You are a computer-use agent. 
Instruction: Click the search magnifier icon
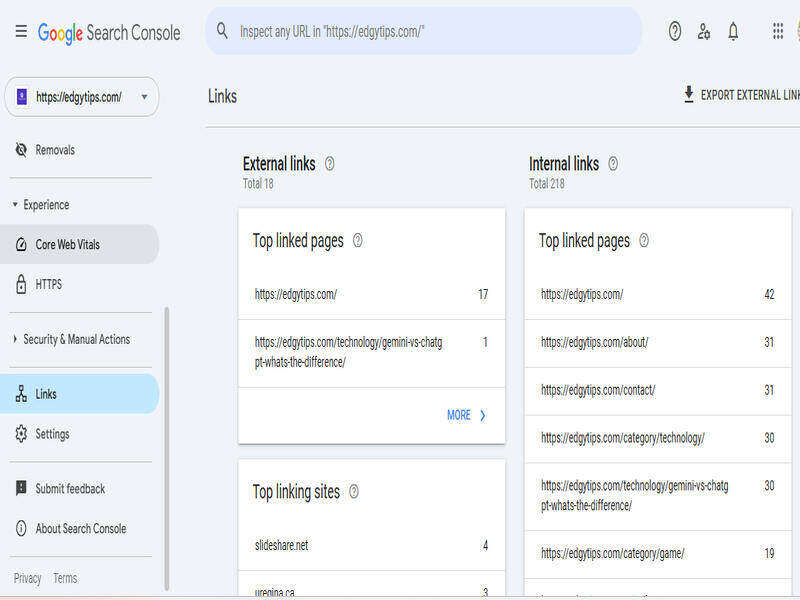coord(222,31)
